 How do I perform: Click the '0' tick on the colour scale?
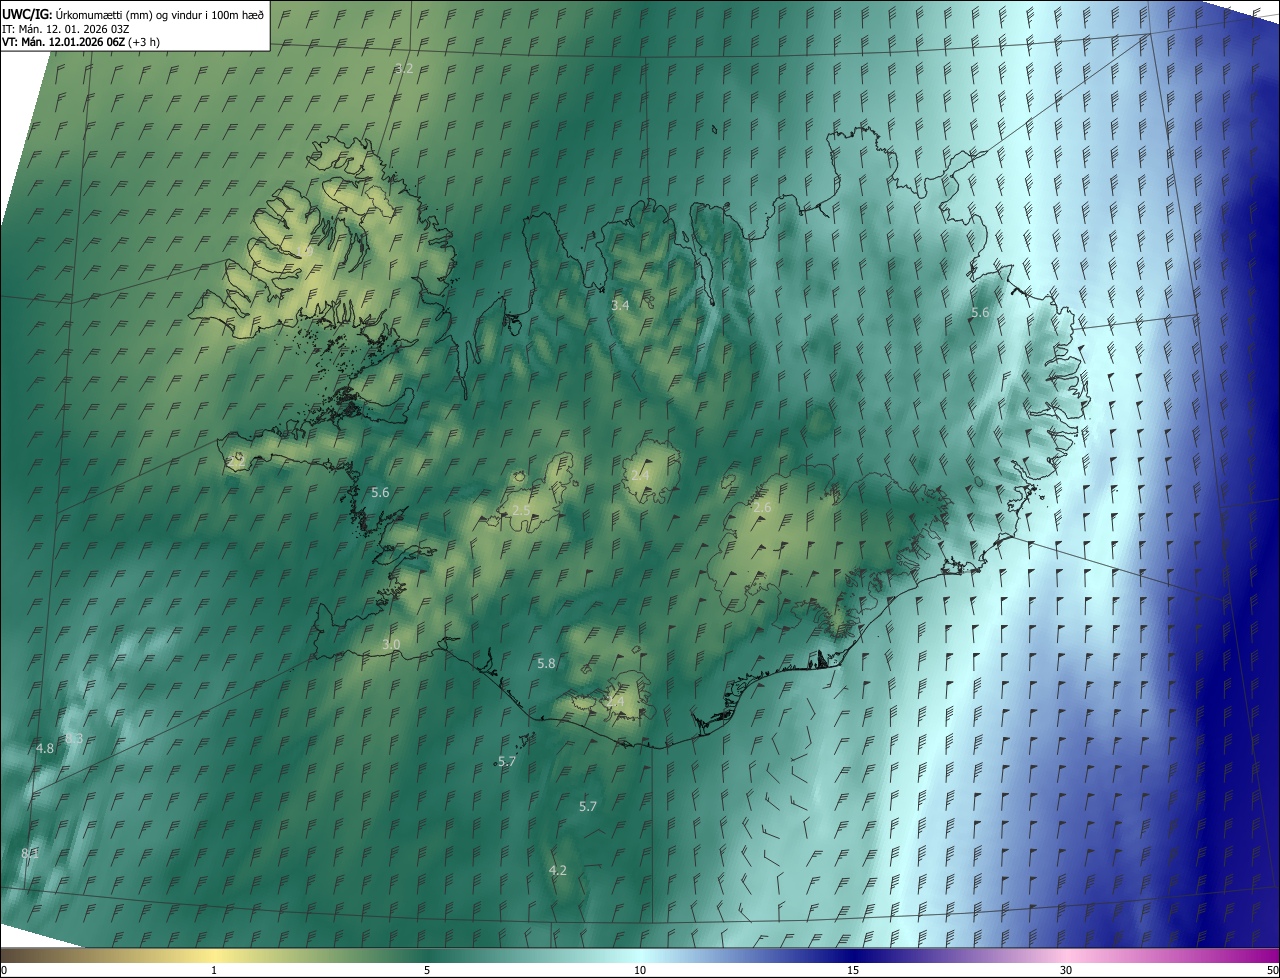point(4,971)
